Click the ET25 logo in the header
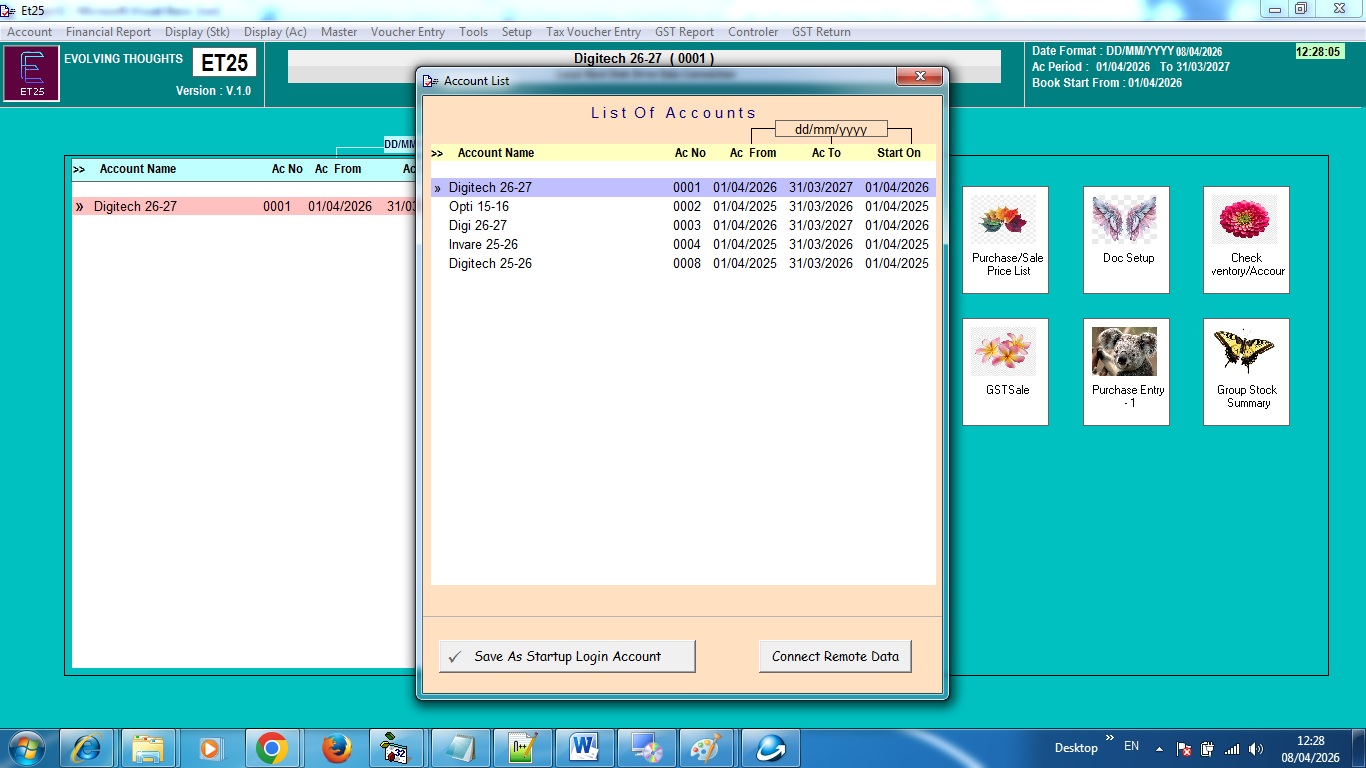The image size is (1366, 768). tap(31, 74)
